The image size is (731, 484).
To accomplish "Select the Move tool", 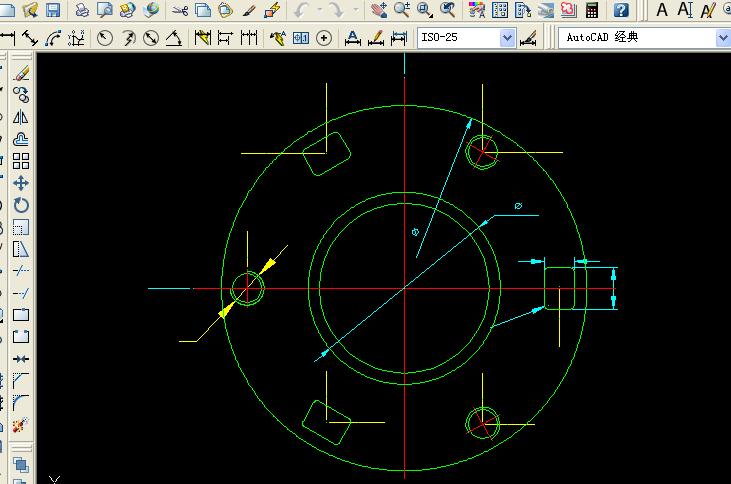I will [21, 183].
